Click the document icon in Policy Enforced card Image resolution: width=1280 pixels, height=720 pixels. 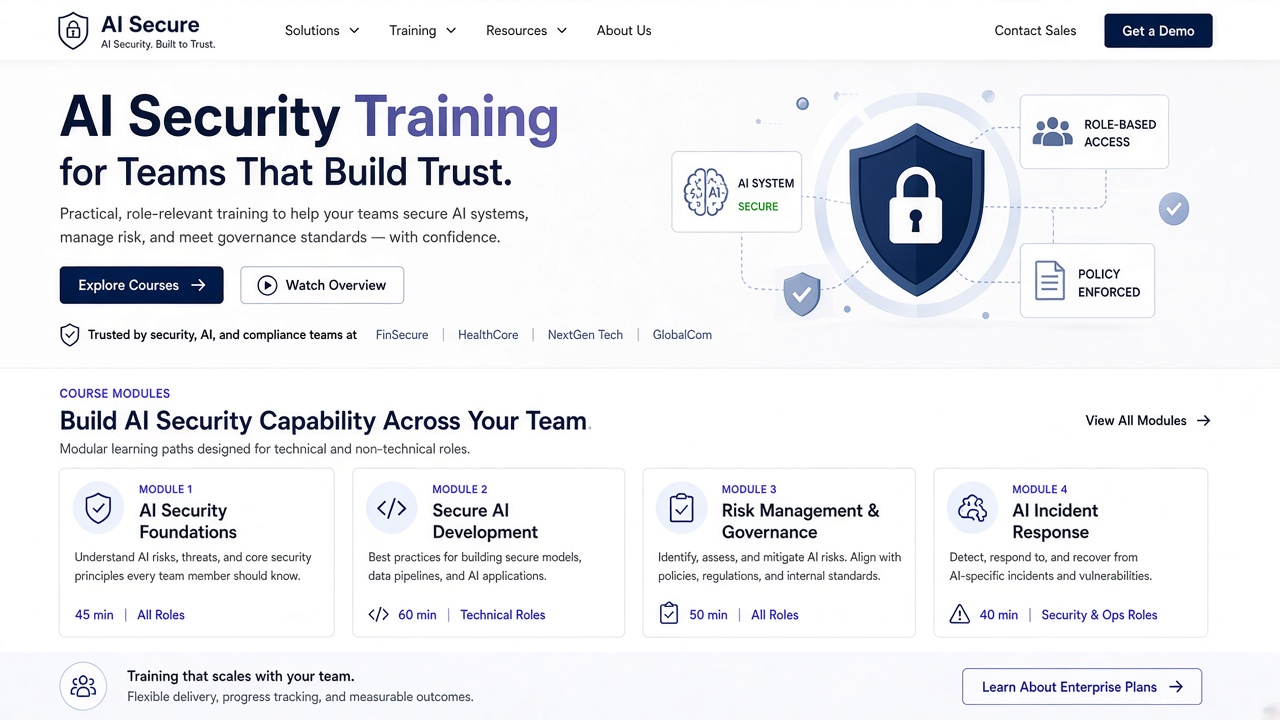pos(1049,281)
